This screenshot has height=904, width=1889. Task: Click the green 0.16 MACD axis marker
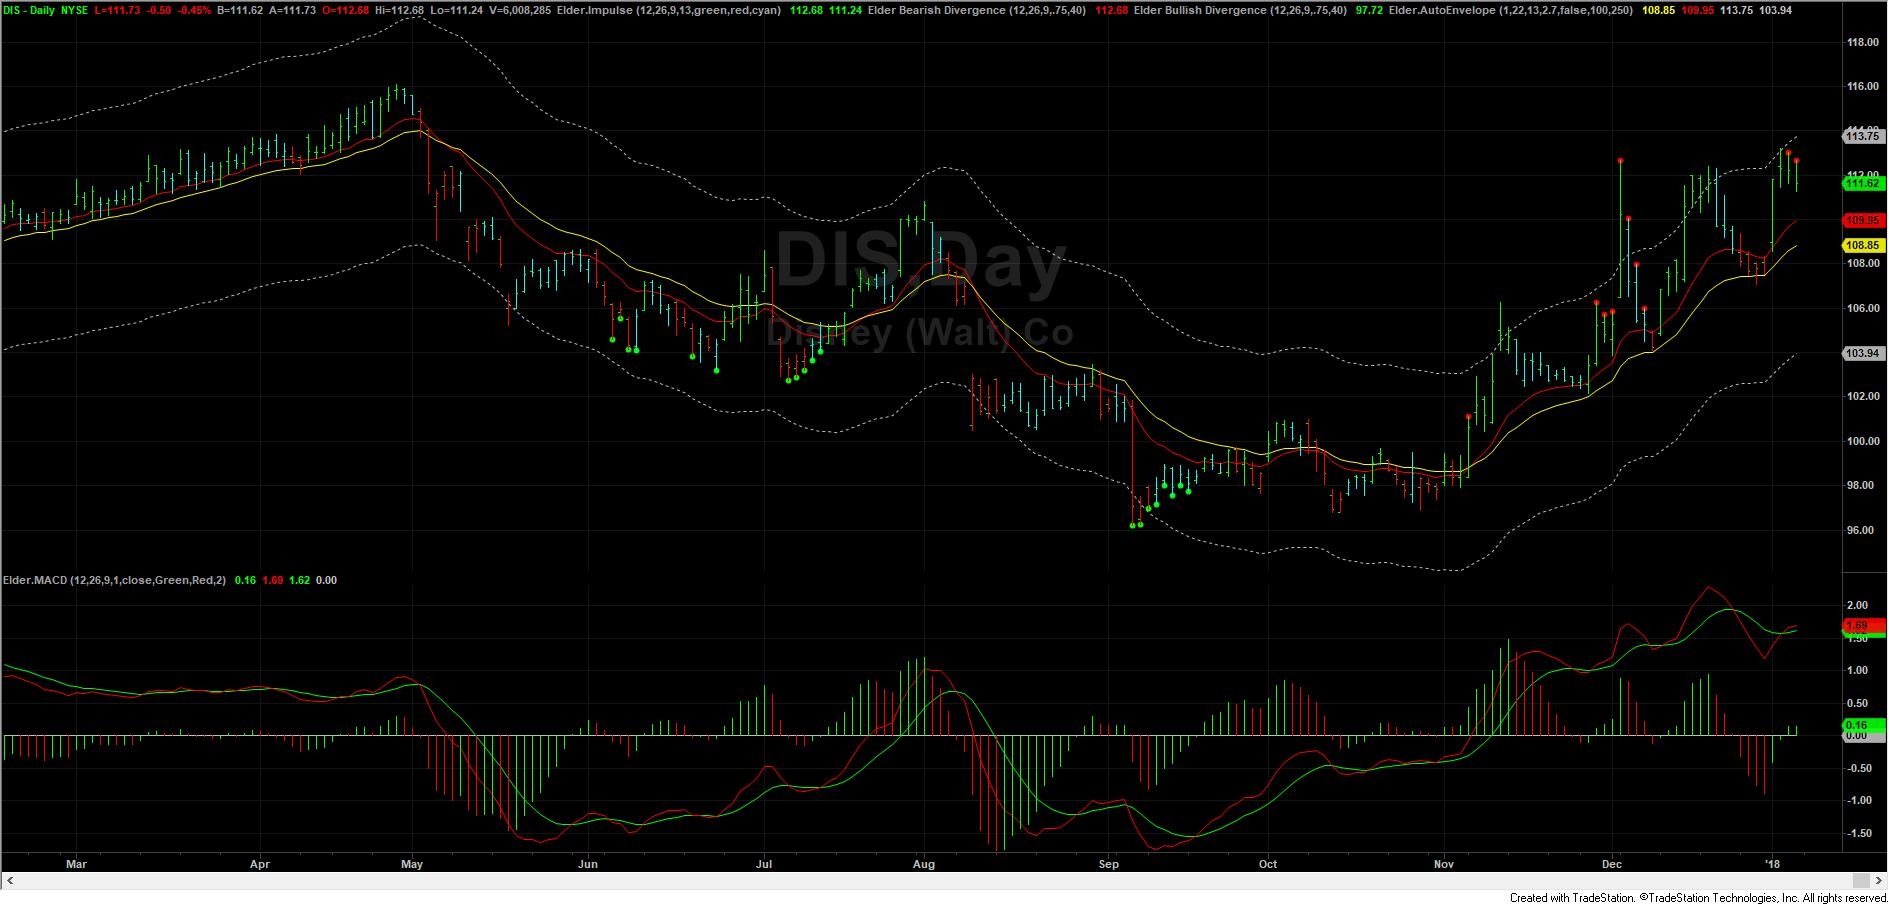click(1863, 725)
